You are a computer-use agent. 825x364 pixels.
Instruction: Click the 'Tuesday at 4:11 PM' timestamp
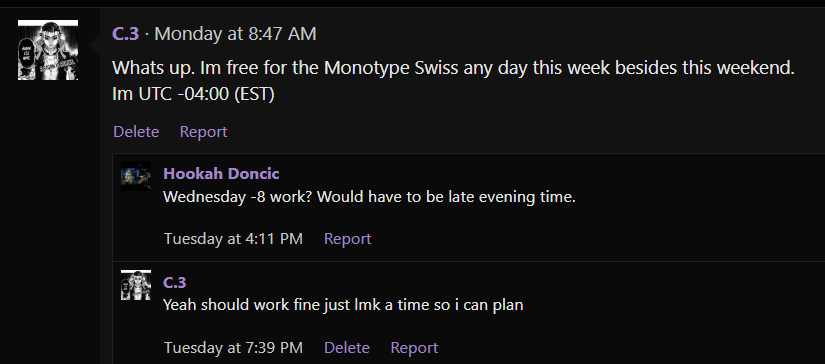[233, 239]
